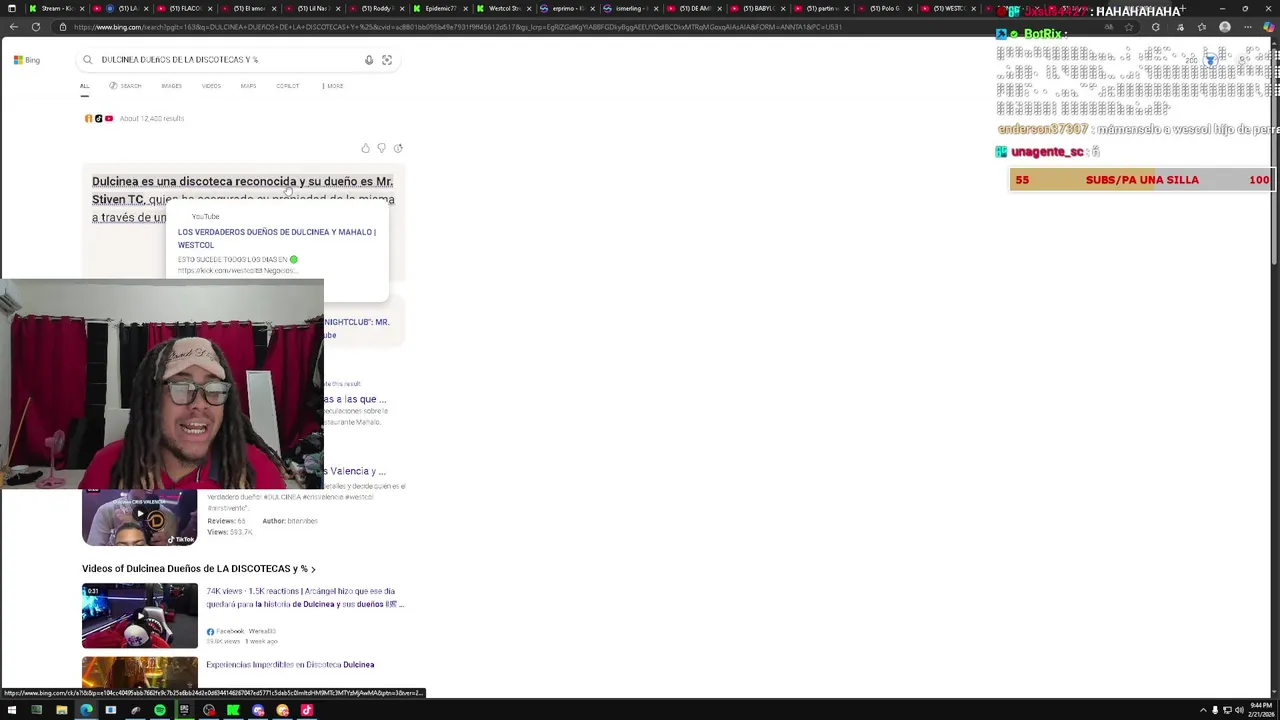
Task: Click browser back arrow
Action: 13,27
